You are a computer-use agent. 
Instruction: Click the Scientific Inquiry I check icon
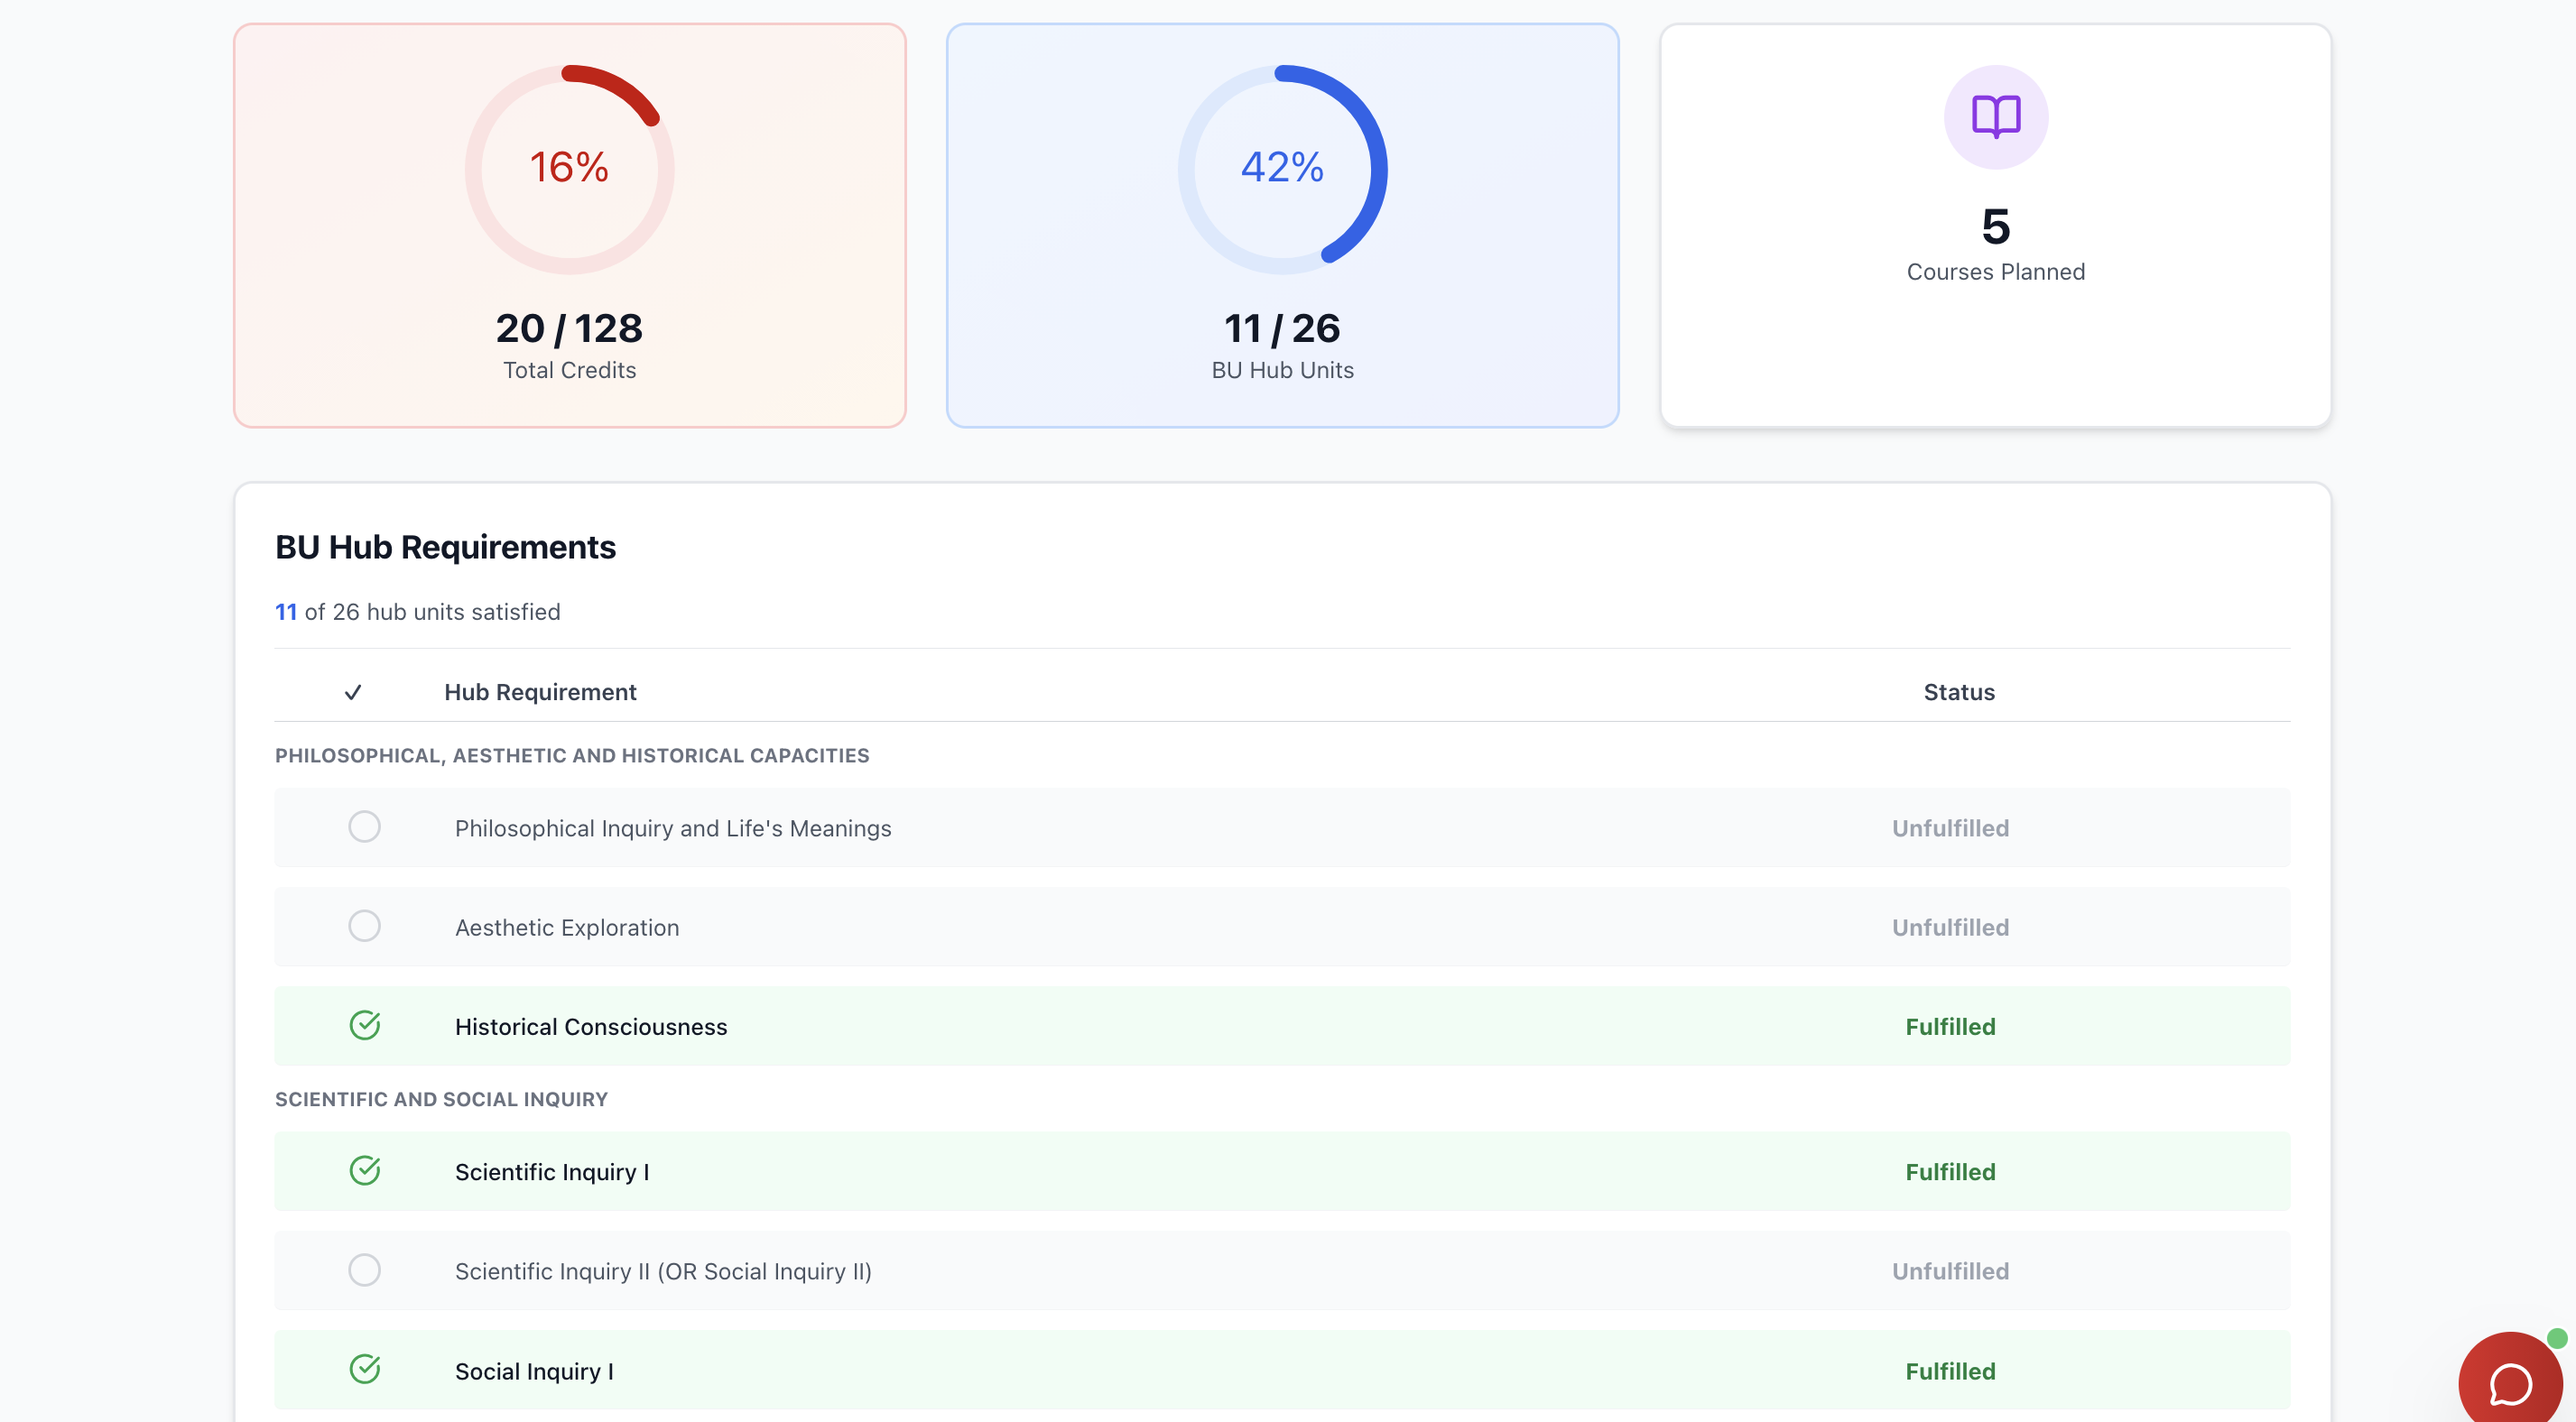click(x=365, y=1170)
